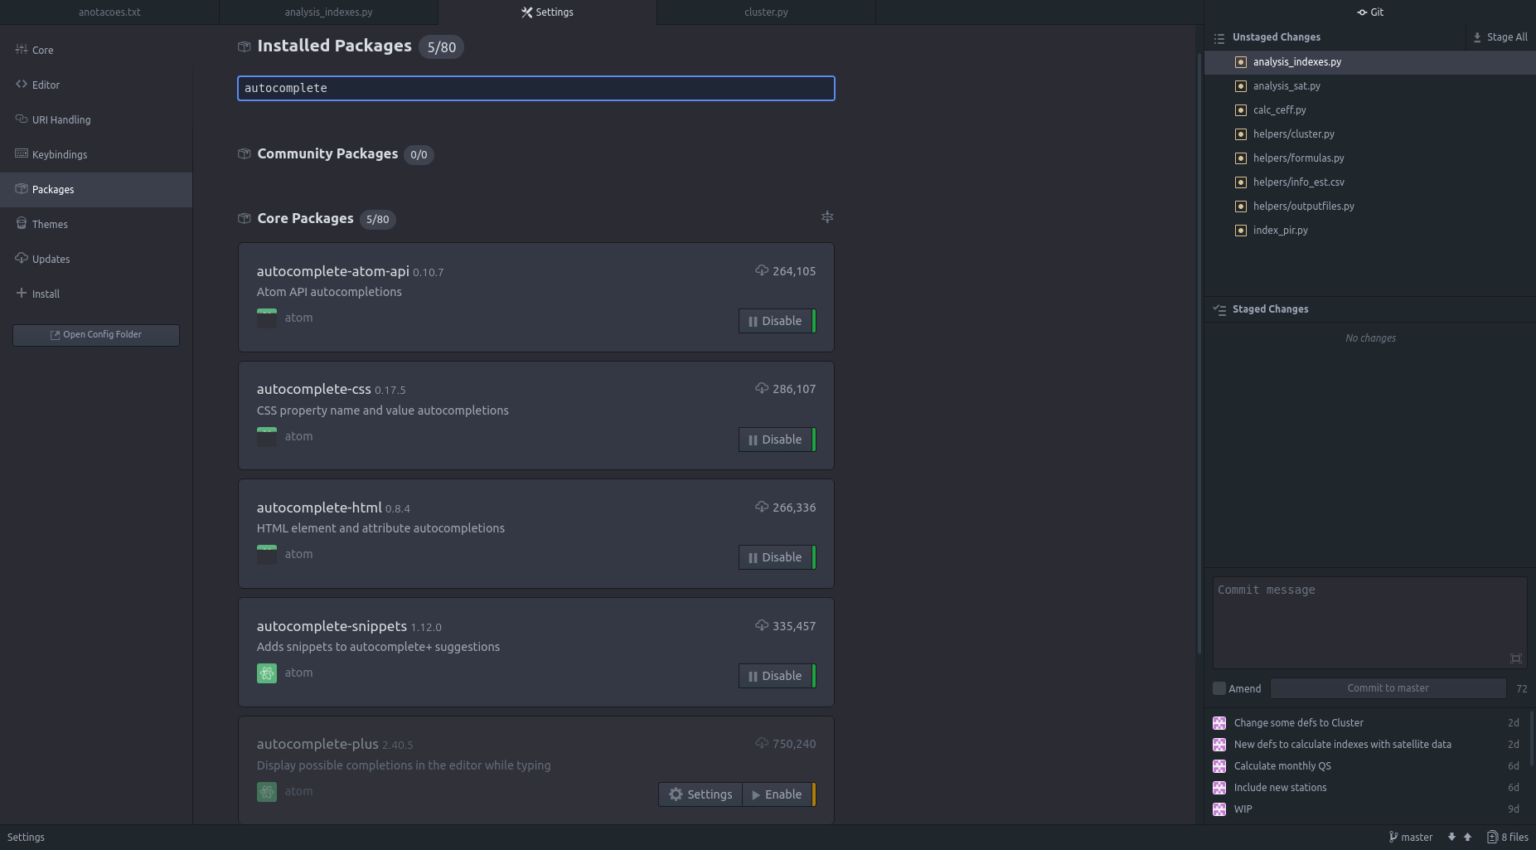Open the master branch indicator

coord(1410,837)
